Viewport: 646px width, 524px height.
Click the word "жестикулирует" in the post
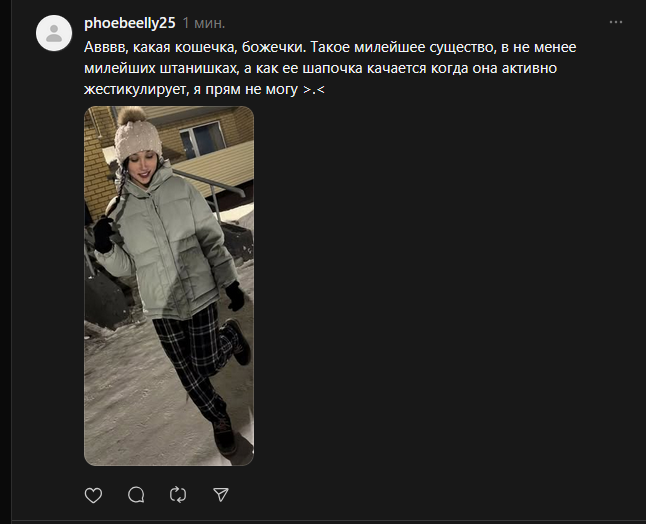point(134,89)
